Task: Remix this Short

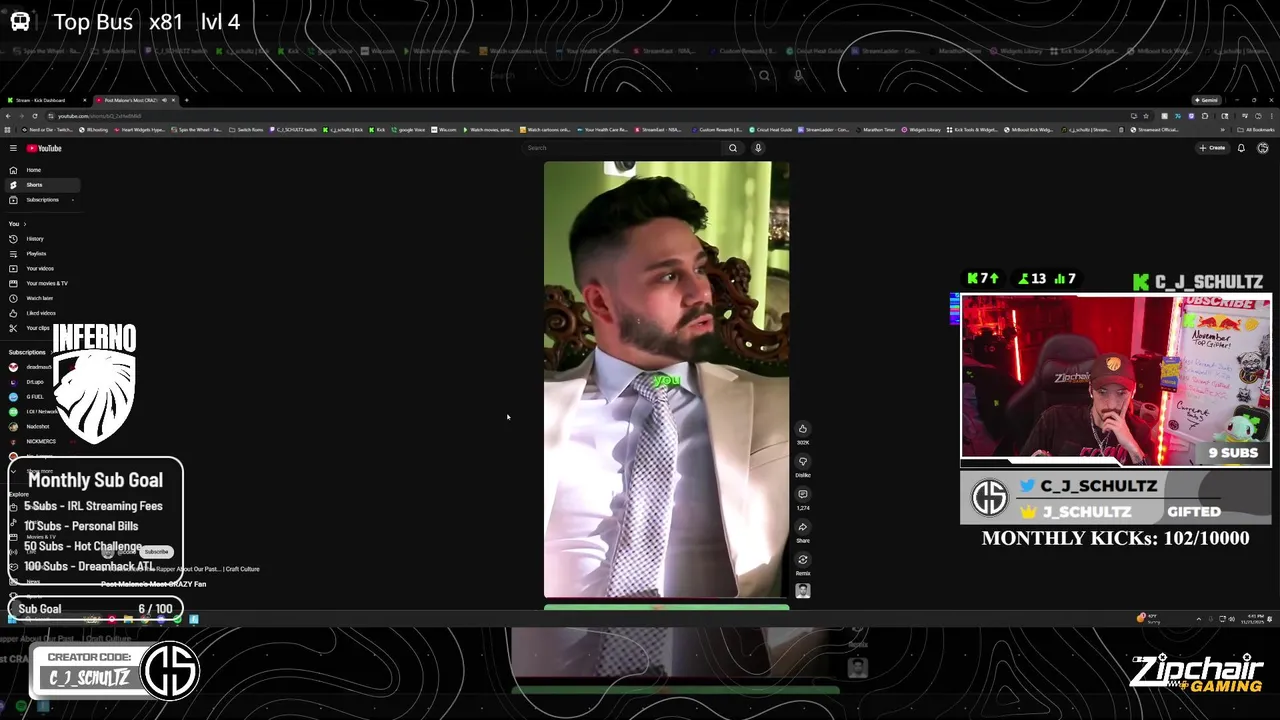Action: click(802, 560)
